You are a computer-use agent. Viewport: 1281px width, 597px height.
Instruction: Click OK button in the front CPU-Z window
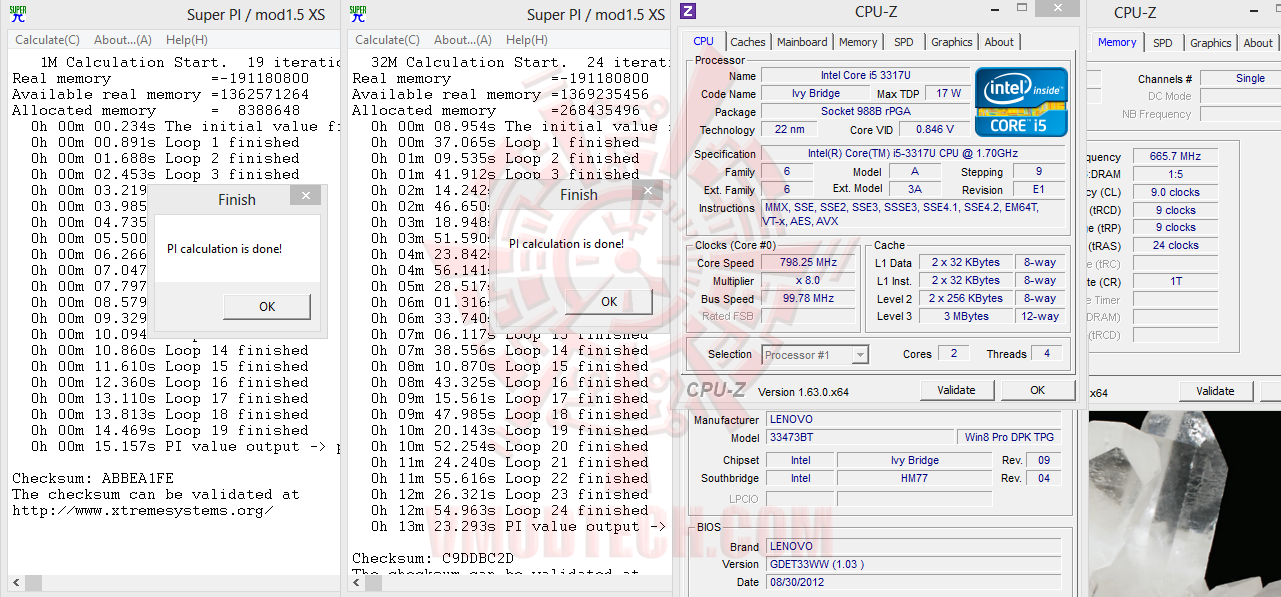[1038, 390]
